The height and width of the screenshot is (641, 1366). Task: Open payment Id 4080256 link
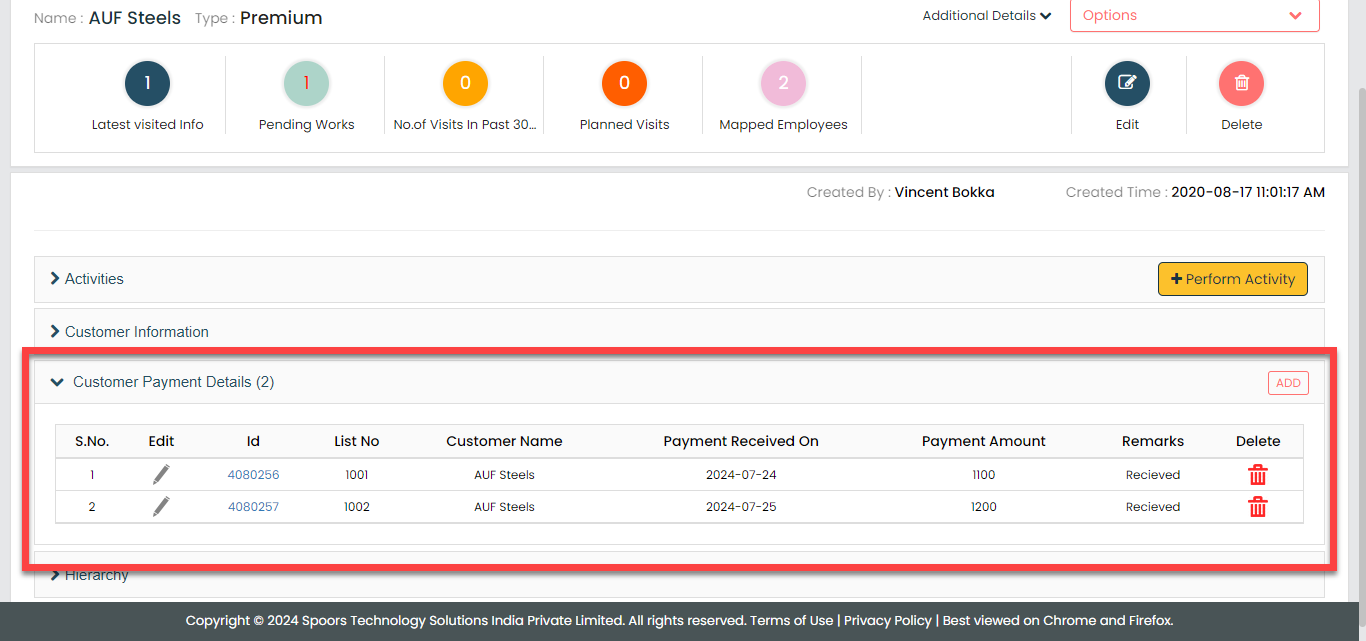click(x=253, y=475)
